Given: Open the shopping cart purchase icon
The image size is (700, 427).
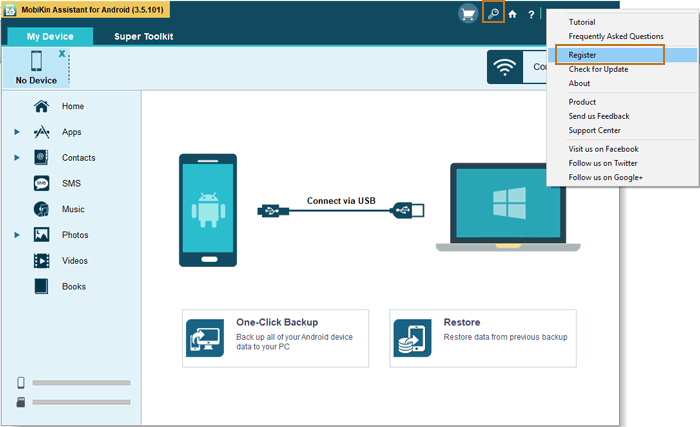Looking at the screenshot, I should tap(468, 14).
